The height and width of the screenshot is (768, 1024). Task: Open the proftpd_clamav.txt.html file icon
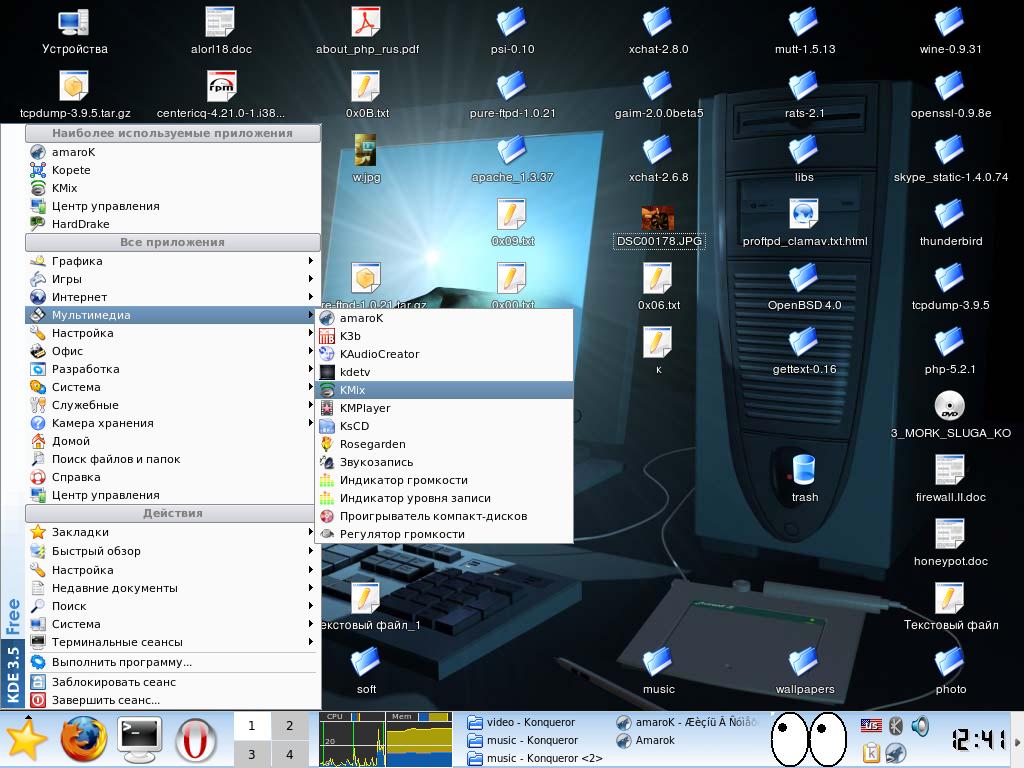pyautogui.click(x=805, y=223)
